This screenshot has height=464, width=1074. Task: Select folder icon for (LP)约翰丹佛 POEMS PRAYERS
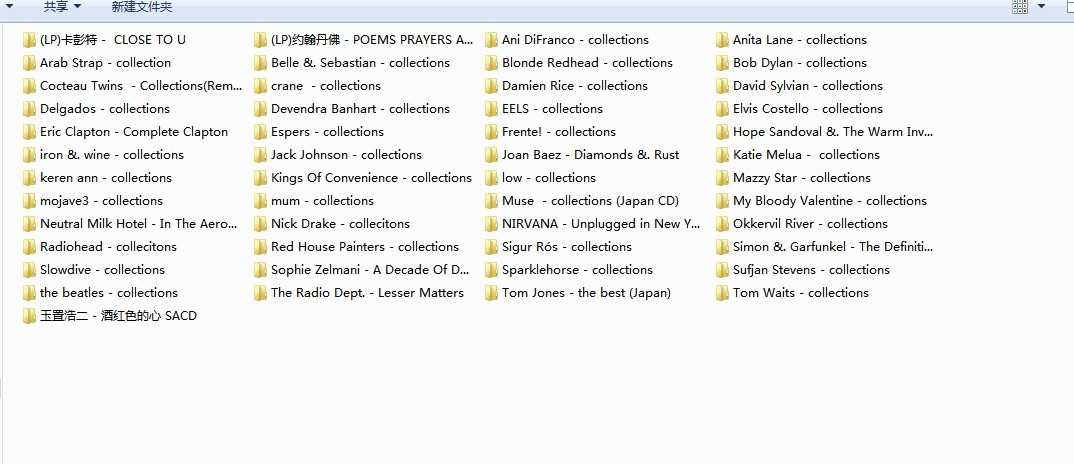point(260,40)
